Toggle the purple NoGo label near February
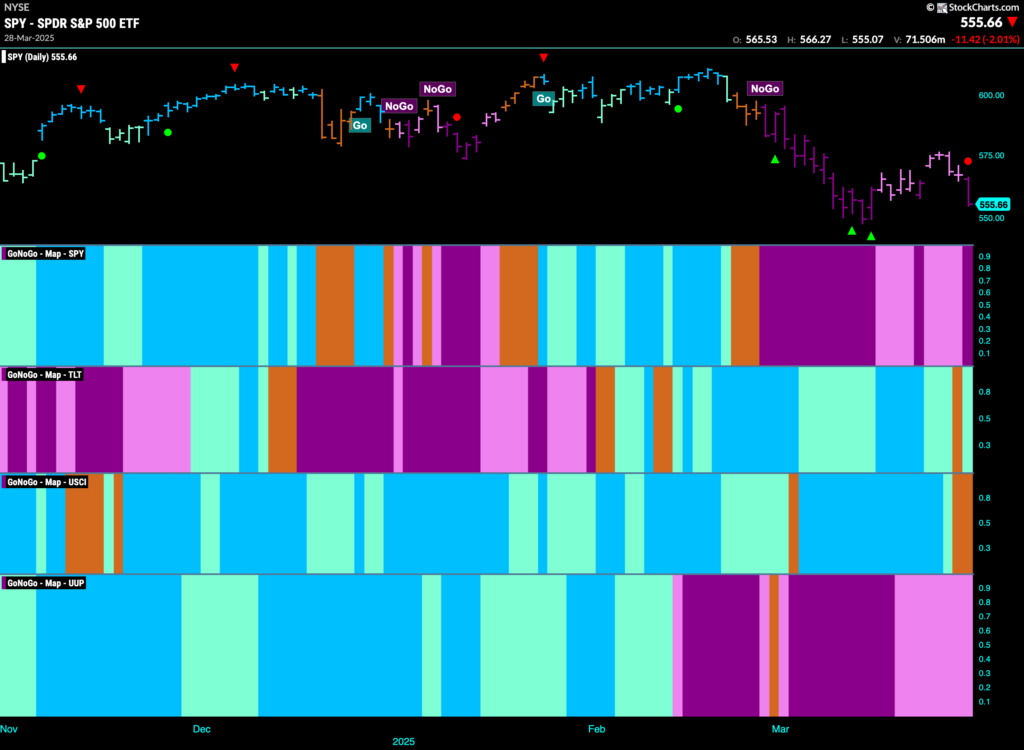Viewport: 1024px width, 750px height. click(764, 88)
